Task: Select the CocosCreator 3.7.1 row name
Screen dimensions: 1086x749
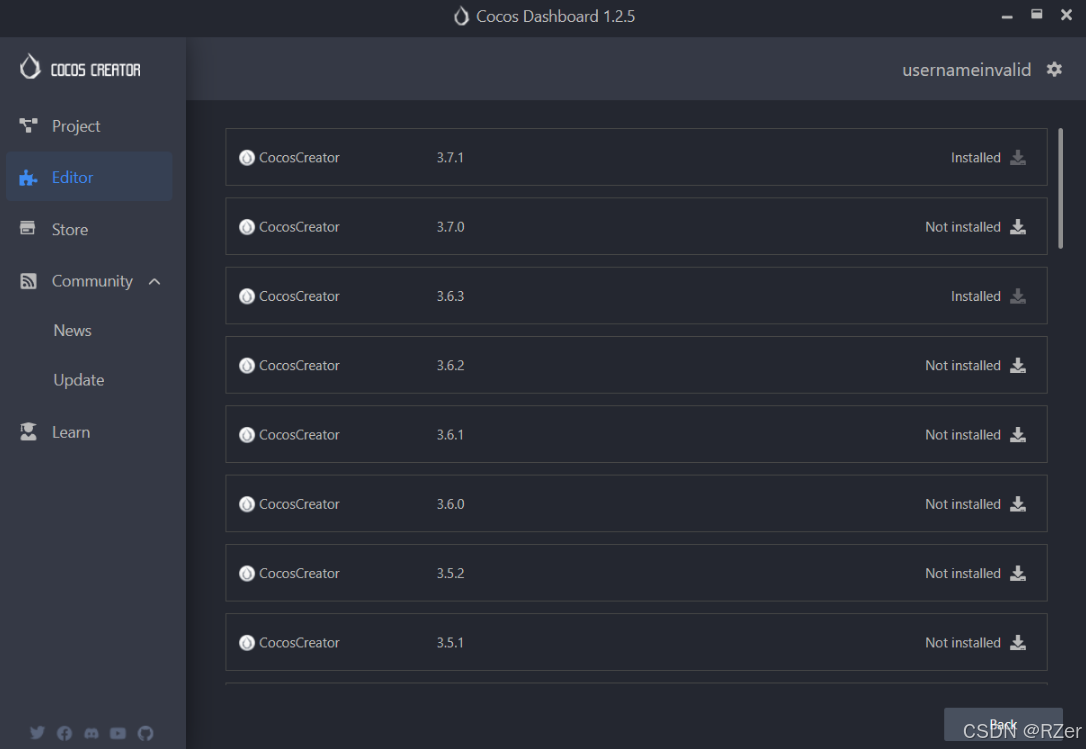Action: point(299,157)
